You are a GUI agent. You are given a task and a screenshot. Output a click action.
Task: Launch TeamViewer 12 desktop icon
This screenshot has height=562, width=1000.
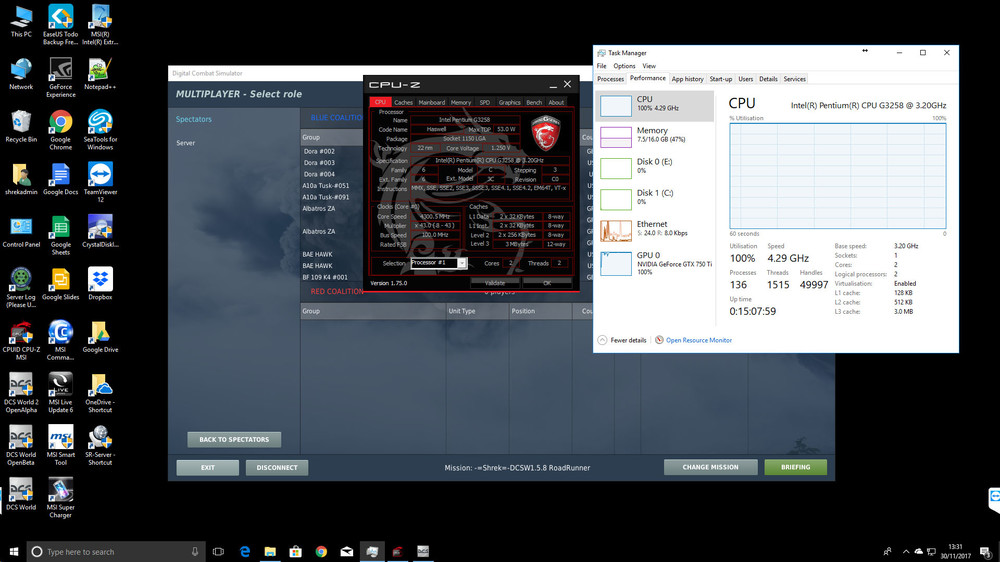point(100,182)
